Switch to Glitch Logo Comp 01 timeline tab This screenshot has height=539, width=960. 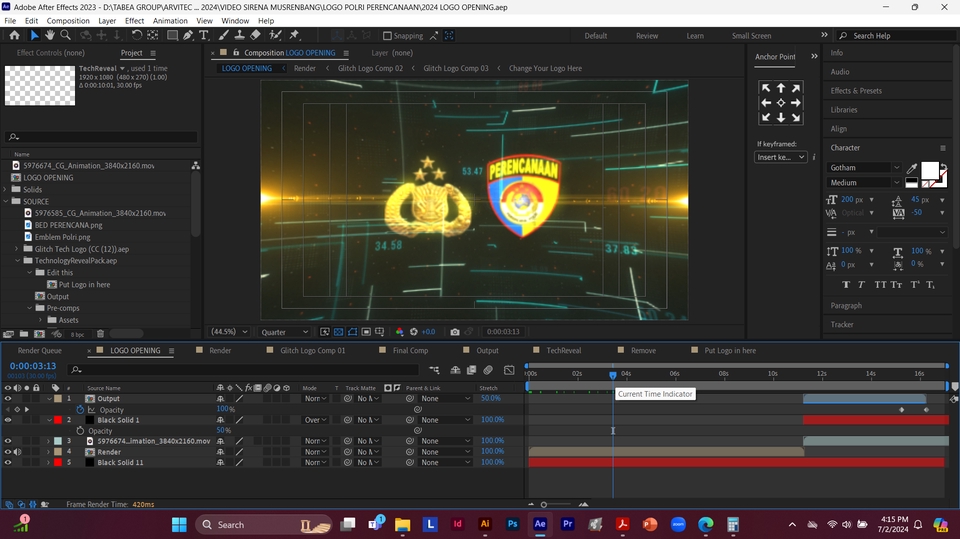312,351
